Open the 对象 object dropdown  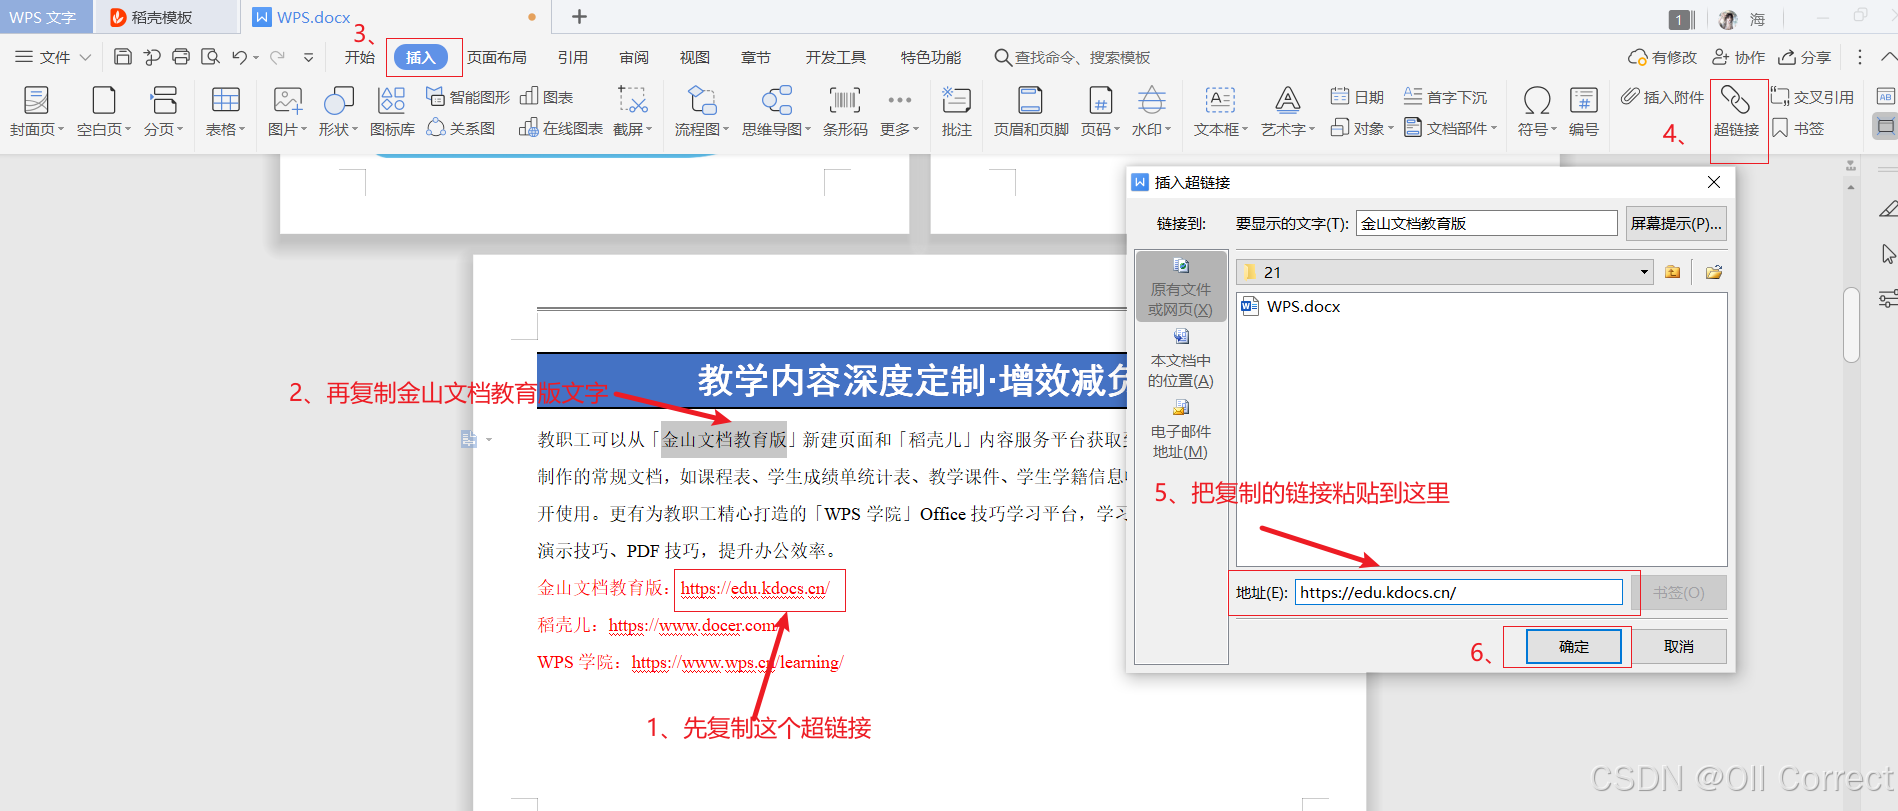(1361, 128)
